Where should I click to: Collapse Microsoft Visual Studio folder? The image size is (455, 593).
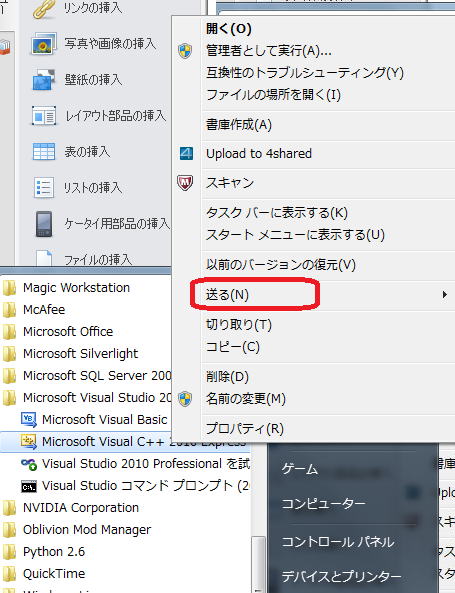87,397
